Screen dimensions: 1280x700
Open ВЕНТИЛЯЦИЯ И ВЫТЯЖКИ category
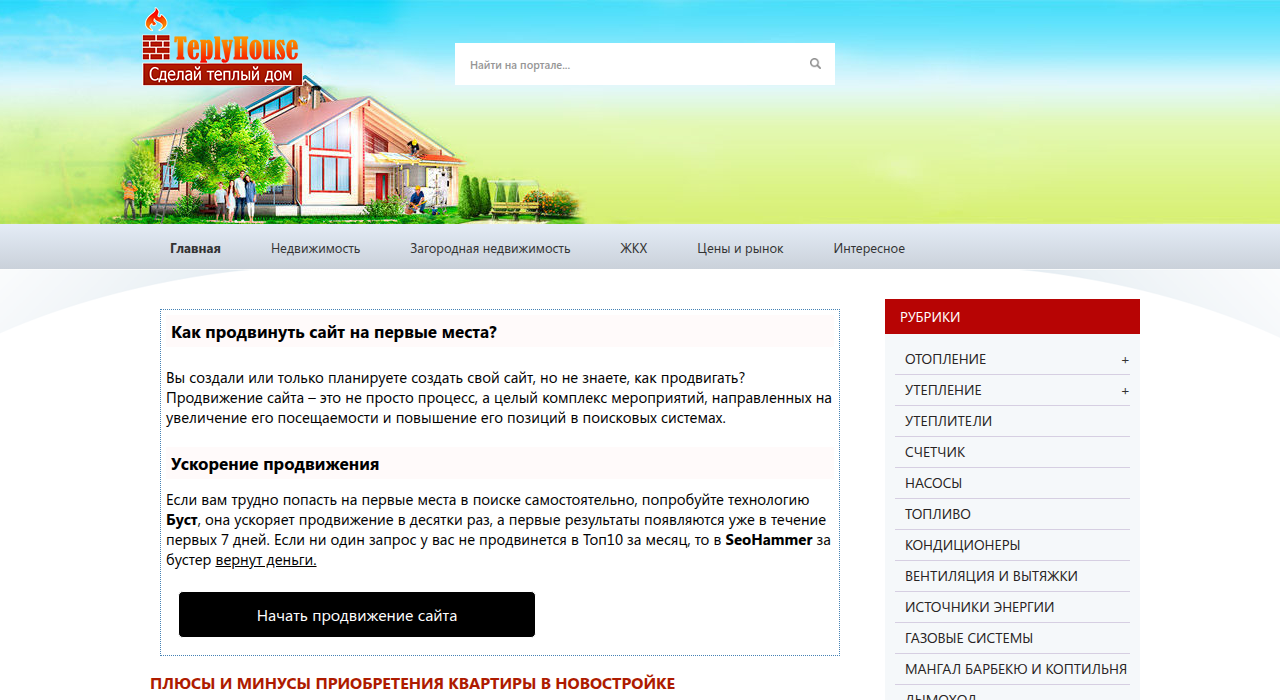[x=991, y=576]
